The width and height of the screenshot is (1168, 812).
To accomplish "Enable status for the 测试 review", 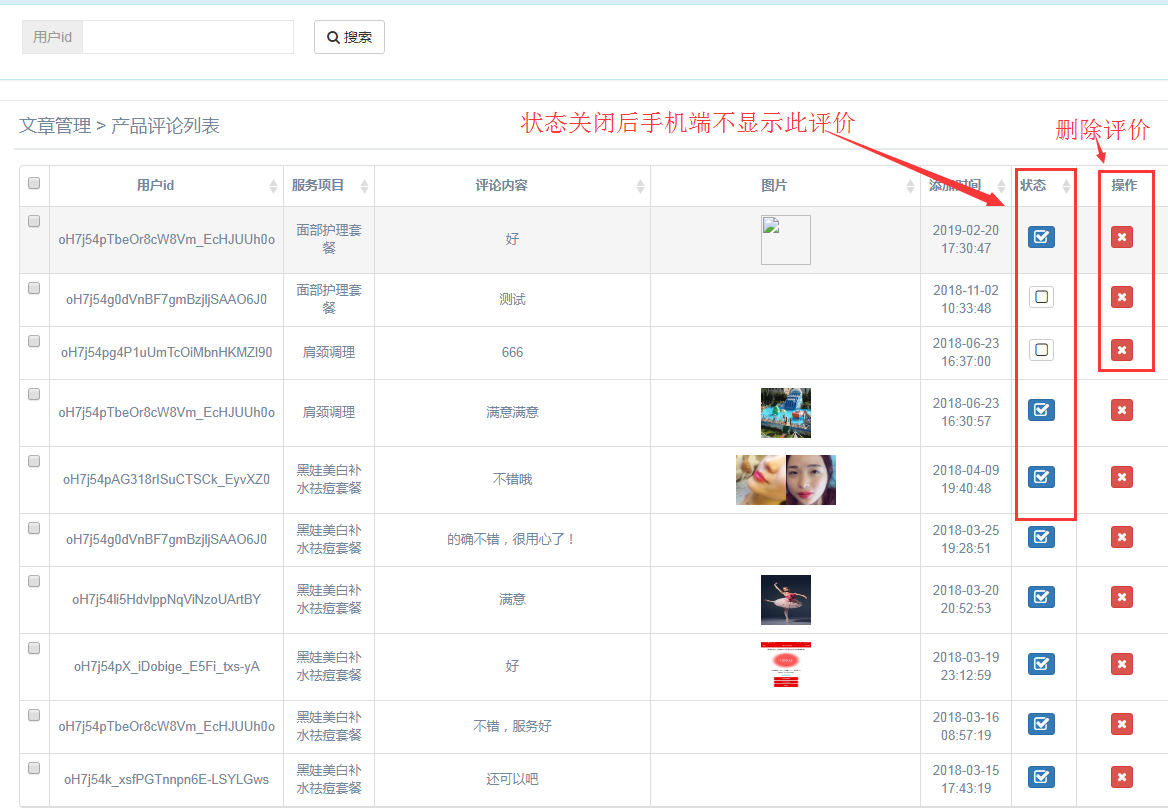I will 1041,297.
